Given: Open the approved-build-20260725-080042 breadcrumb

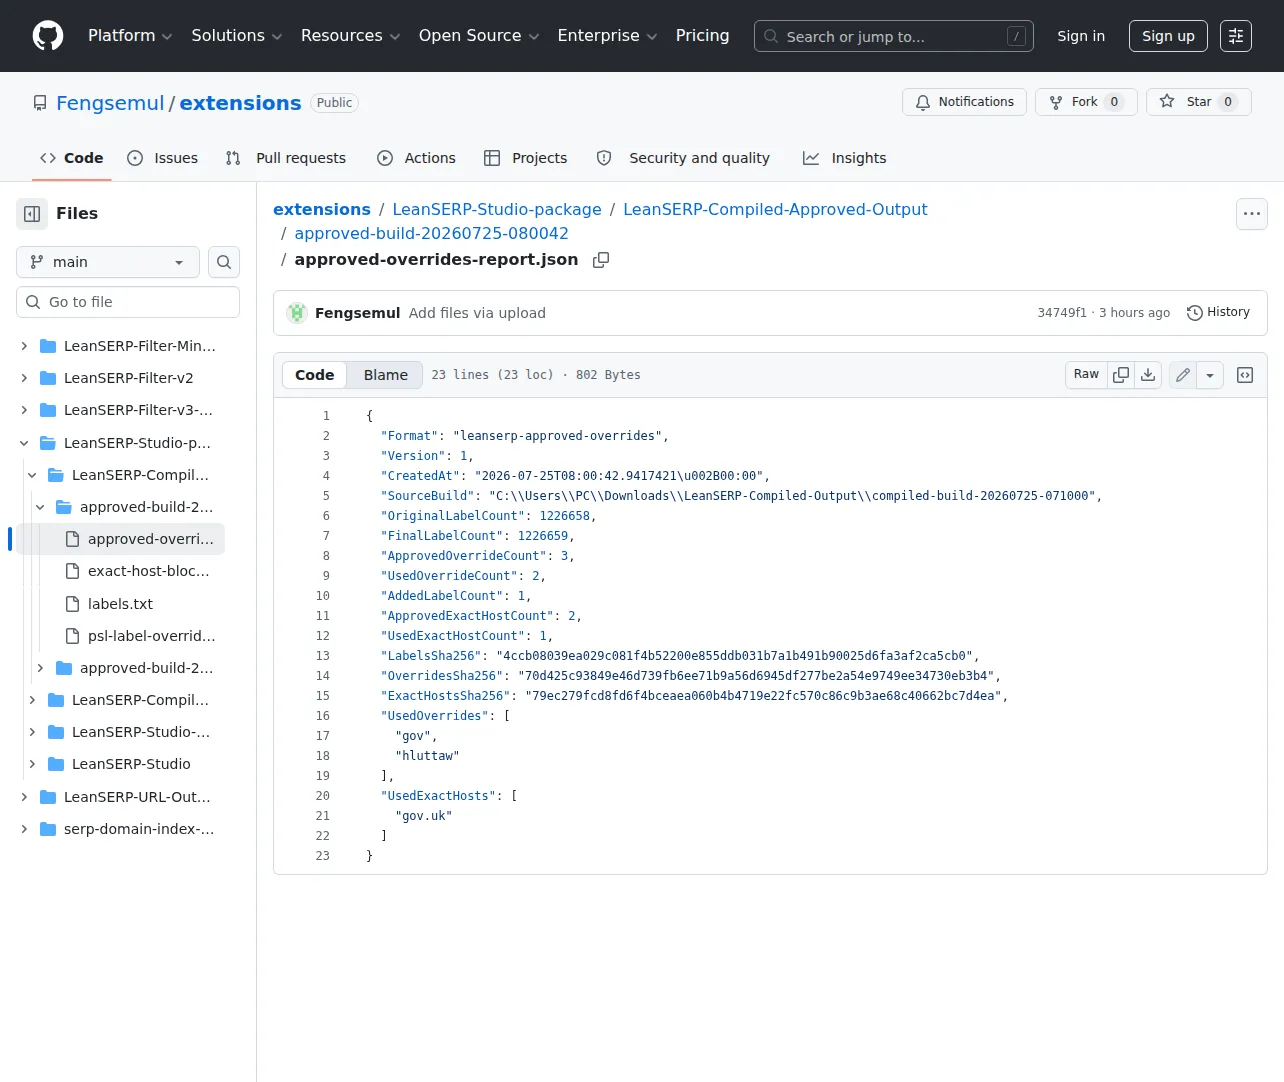Looking at the screenshot, I should 431,233.
